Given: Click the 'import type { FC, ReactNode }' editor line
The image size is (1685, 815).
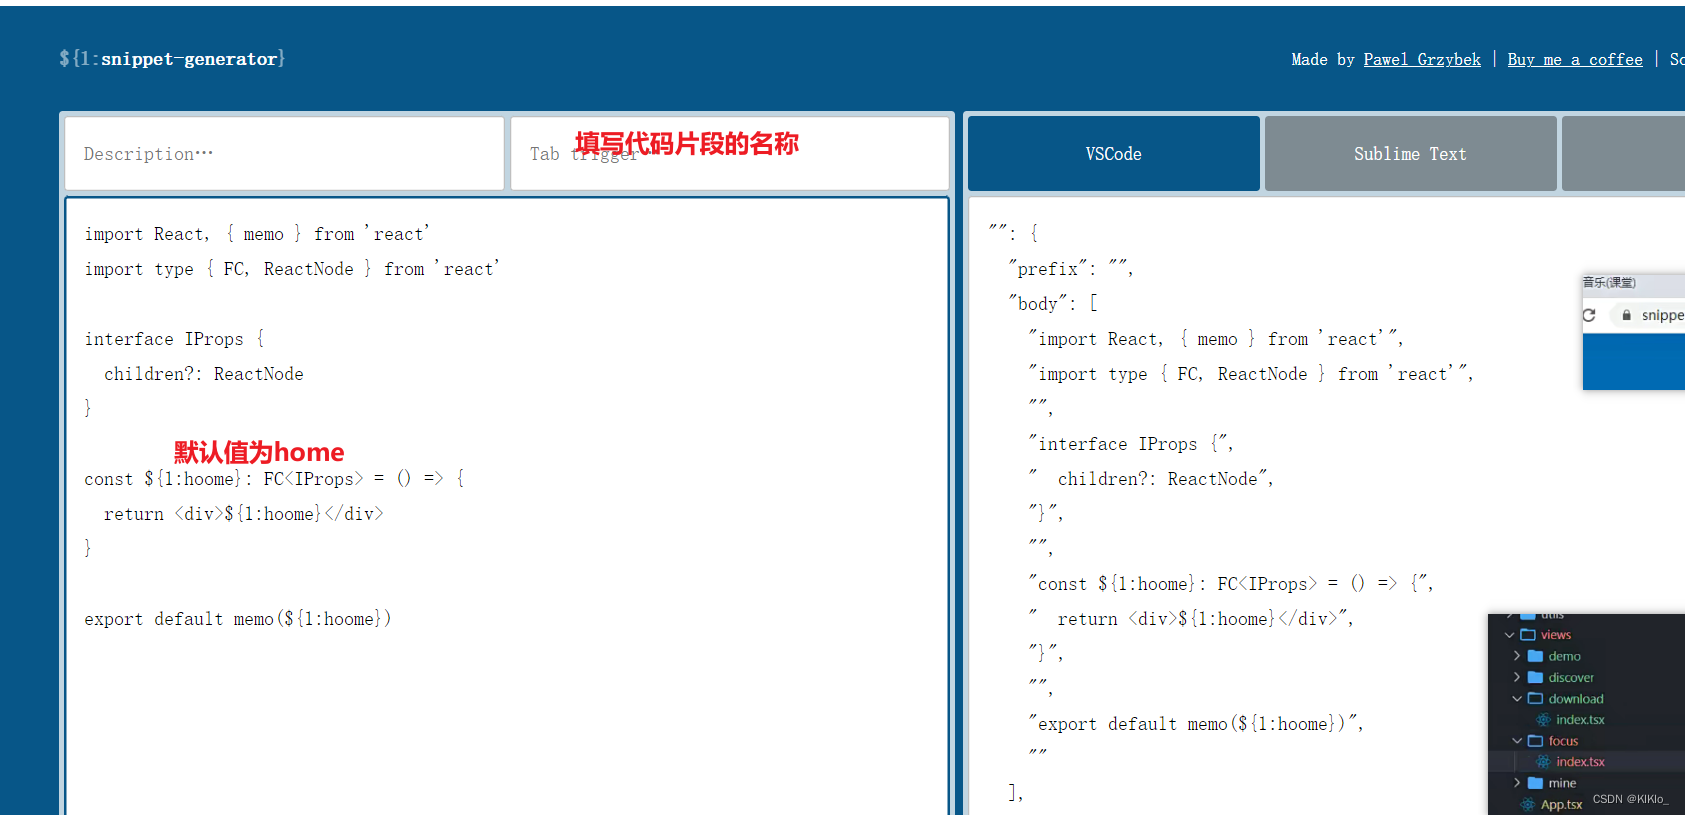Looking at the screenshot, I should (292, 269).
